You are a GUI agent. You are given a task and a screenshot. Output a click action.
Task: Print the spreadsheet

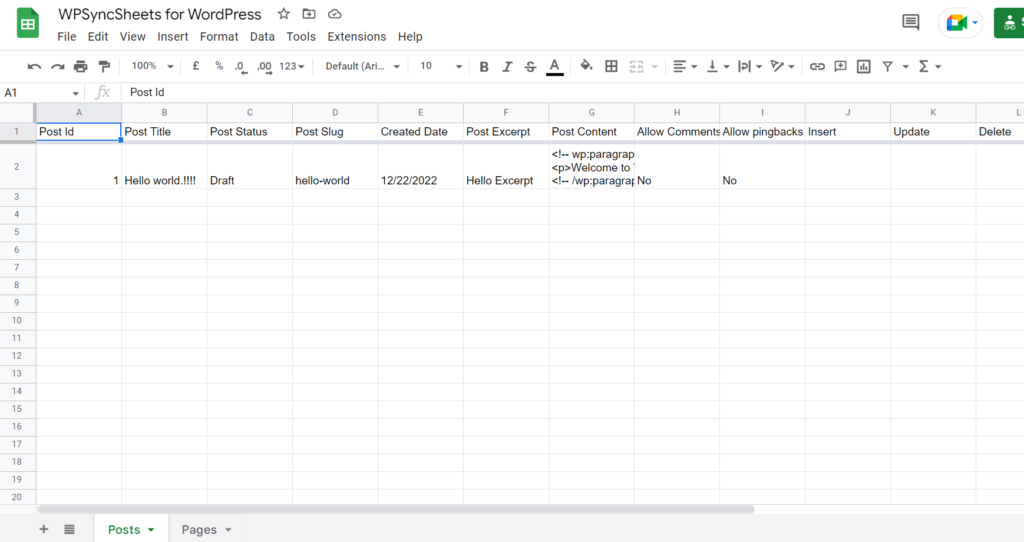[x=80, y=66]
